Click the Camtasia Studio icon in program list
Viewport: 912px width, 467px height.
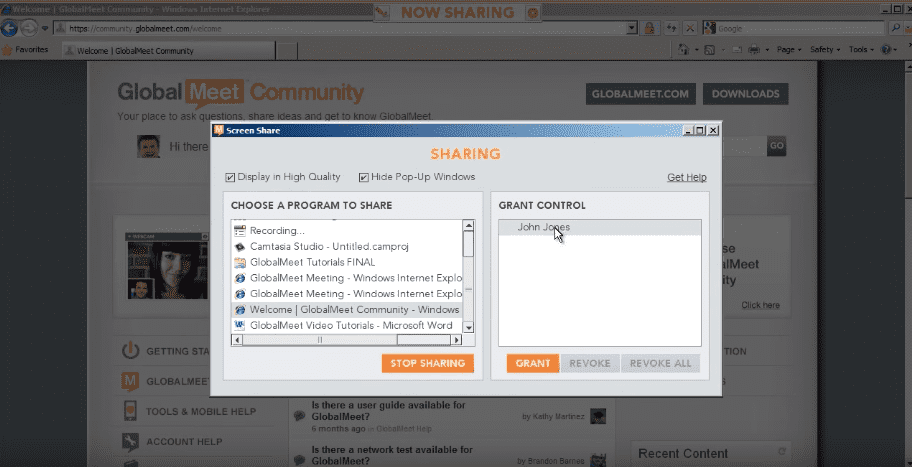(240, 247)
